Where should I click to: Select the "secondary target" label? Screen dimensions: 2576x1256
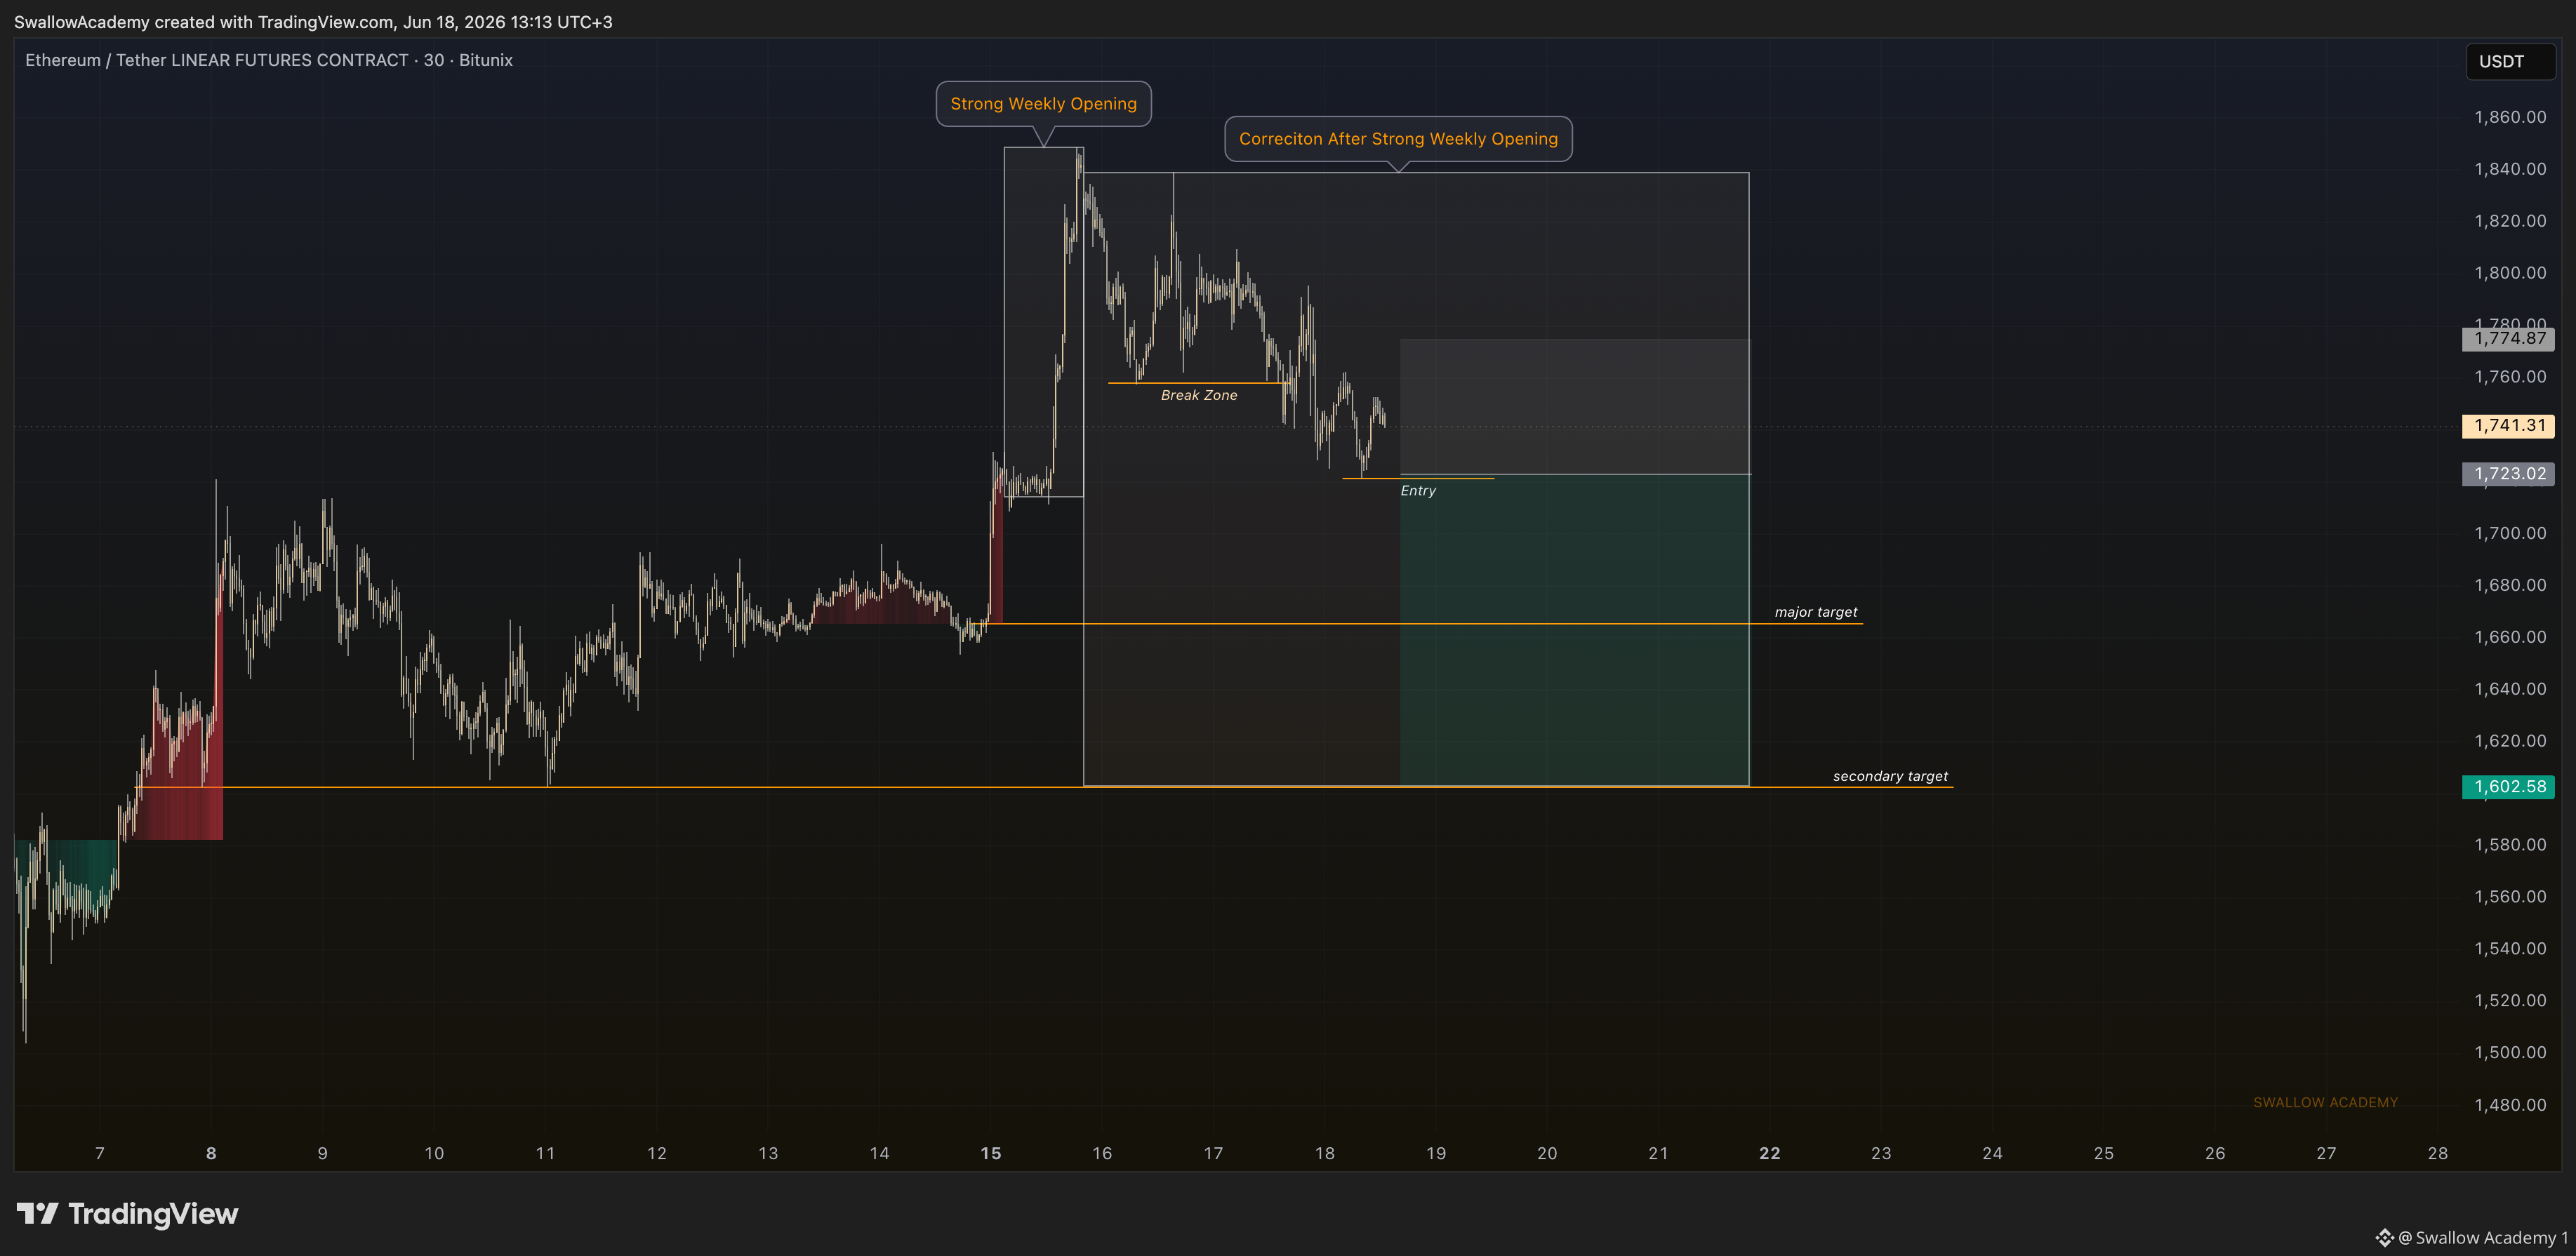click(x=1890, y=776)
